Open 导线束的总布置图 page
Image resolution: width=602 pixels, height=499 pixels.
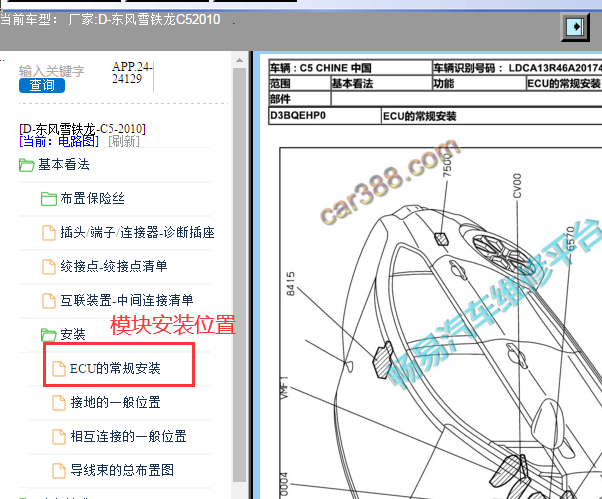point(122,470)
